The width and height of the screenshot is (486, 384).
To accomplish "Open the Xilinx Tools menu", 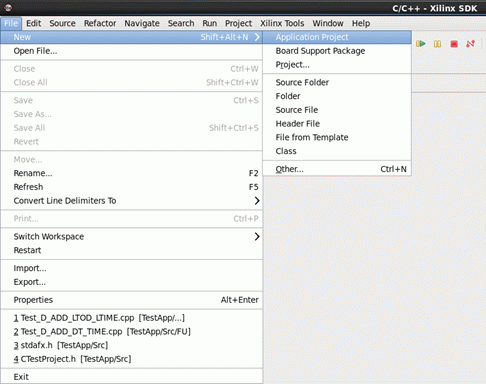I will click(282, 23).
